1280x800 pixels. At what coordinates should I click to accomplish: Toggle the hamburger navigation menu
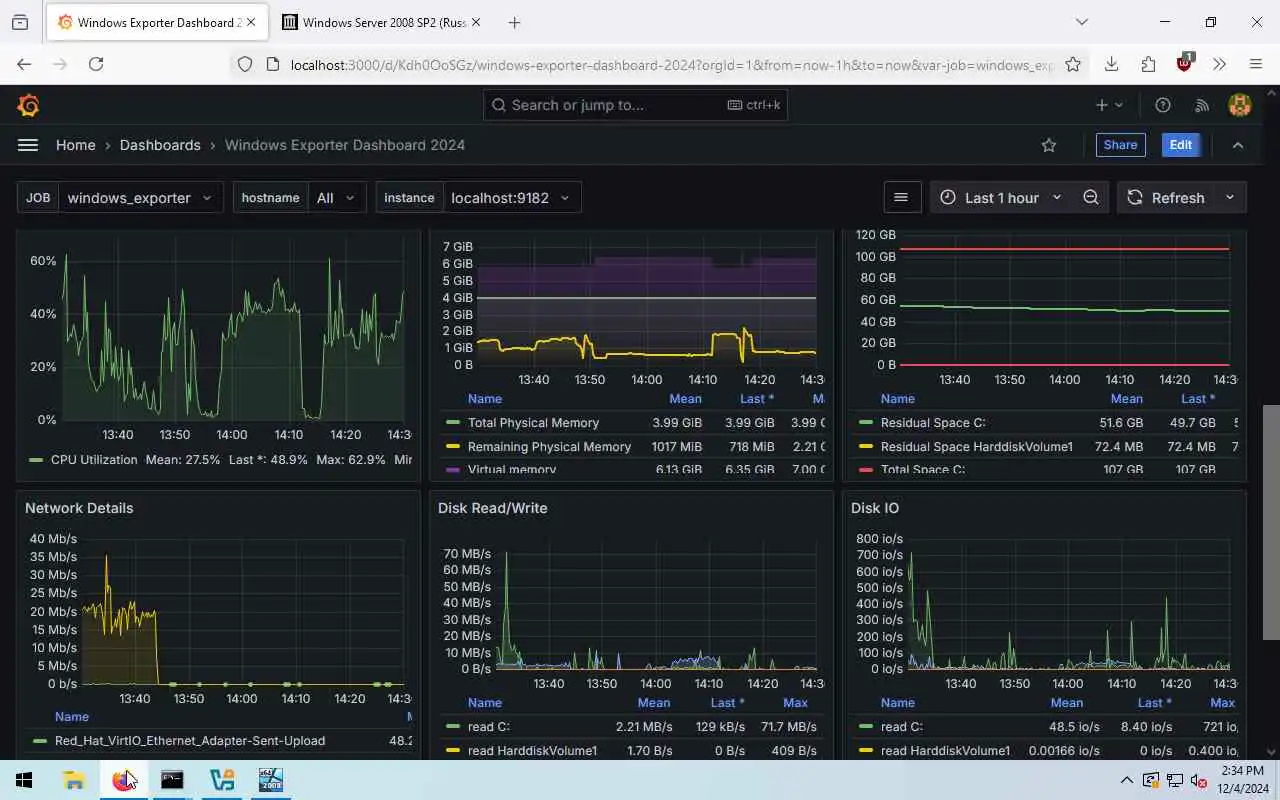pyautogui.click(x=28, y=145)
